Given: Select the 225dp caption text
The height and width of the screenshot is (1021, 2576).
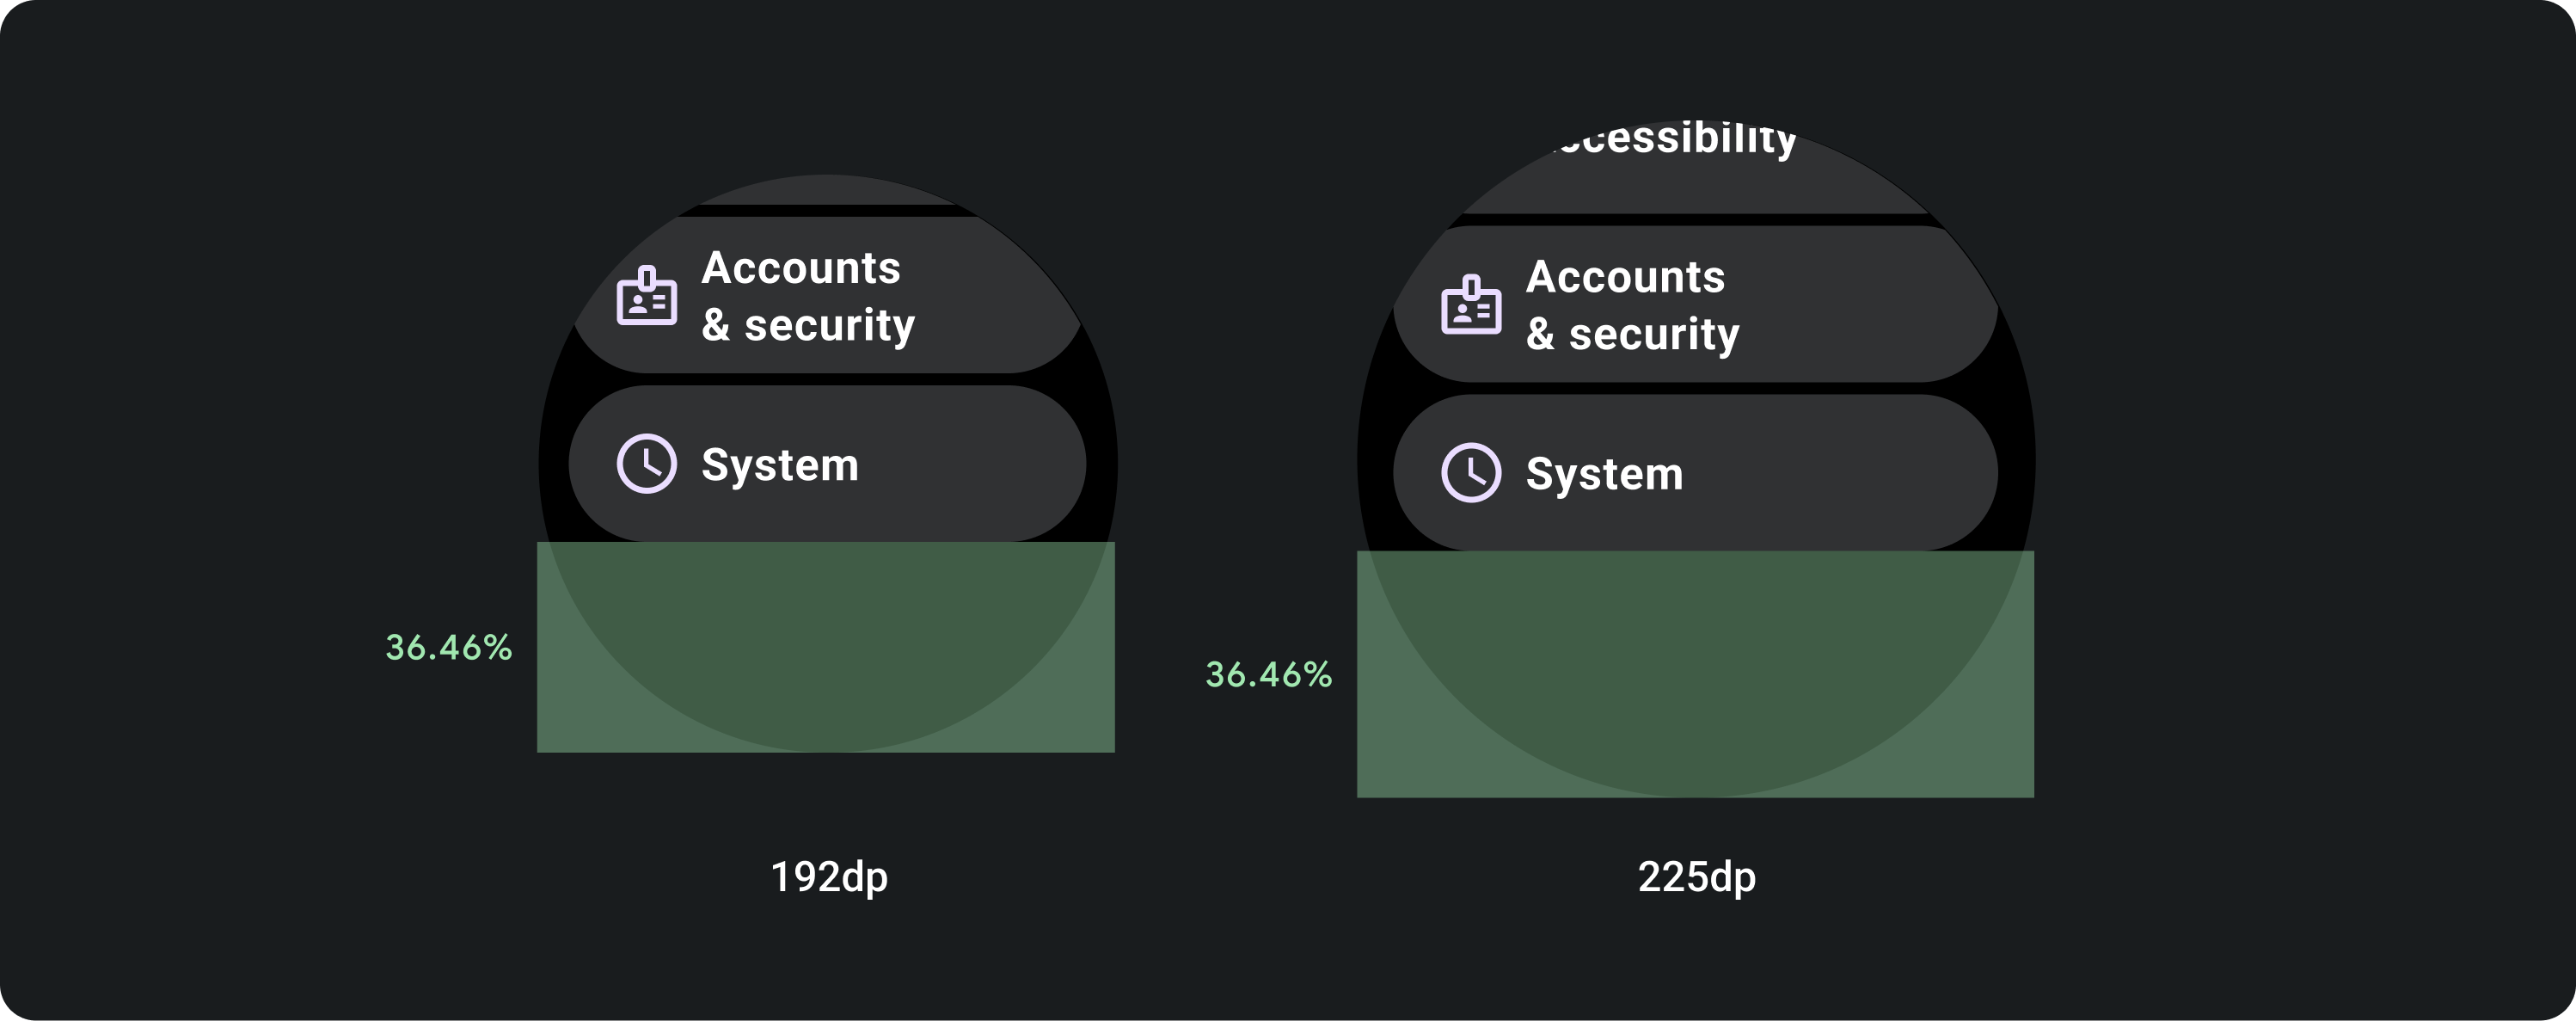Looking at the screenshot, I should pos(1696,877).
